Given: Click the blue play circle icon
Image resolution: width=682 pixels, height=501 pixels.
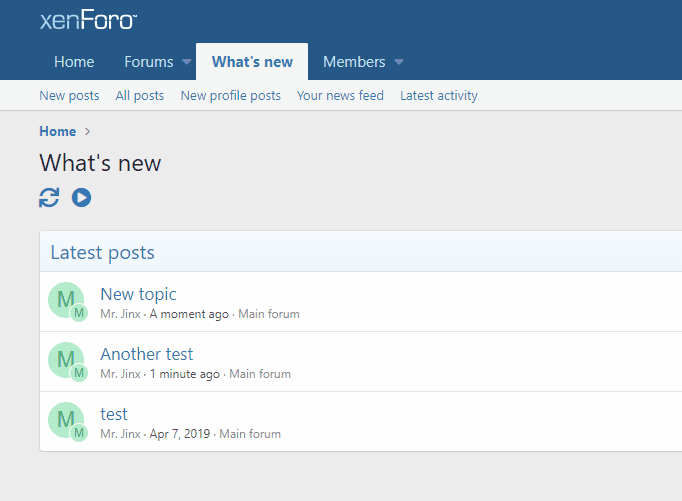Looking at the screenshot, I should tap(81, 198).
